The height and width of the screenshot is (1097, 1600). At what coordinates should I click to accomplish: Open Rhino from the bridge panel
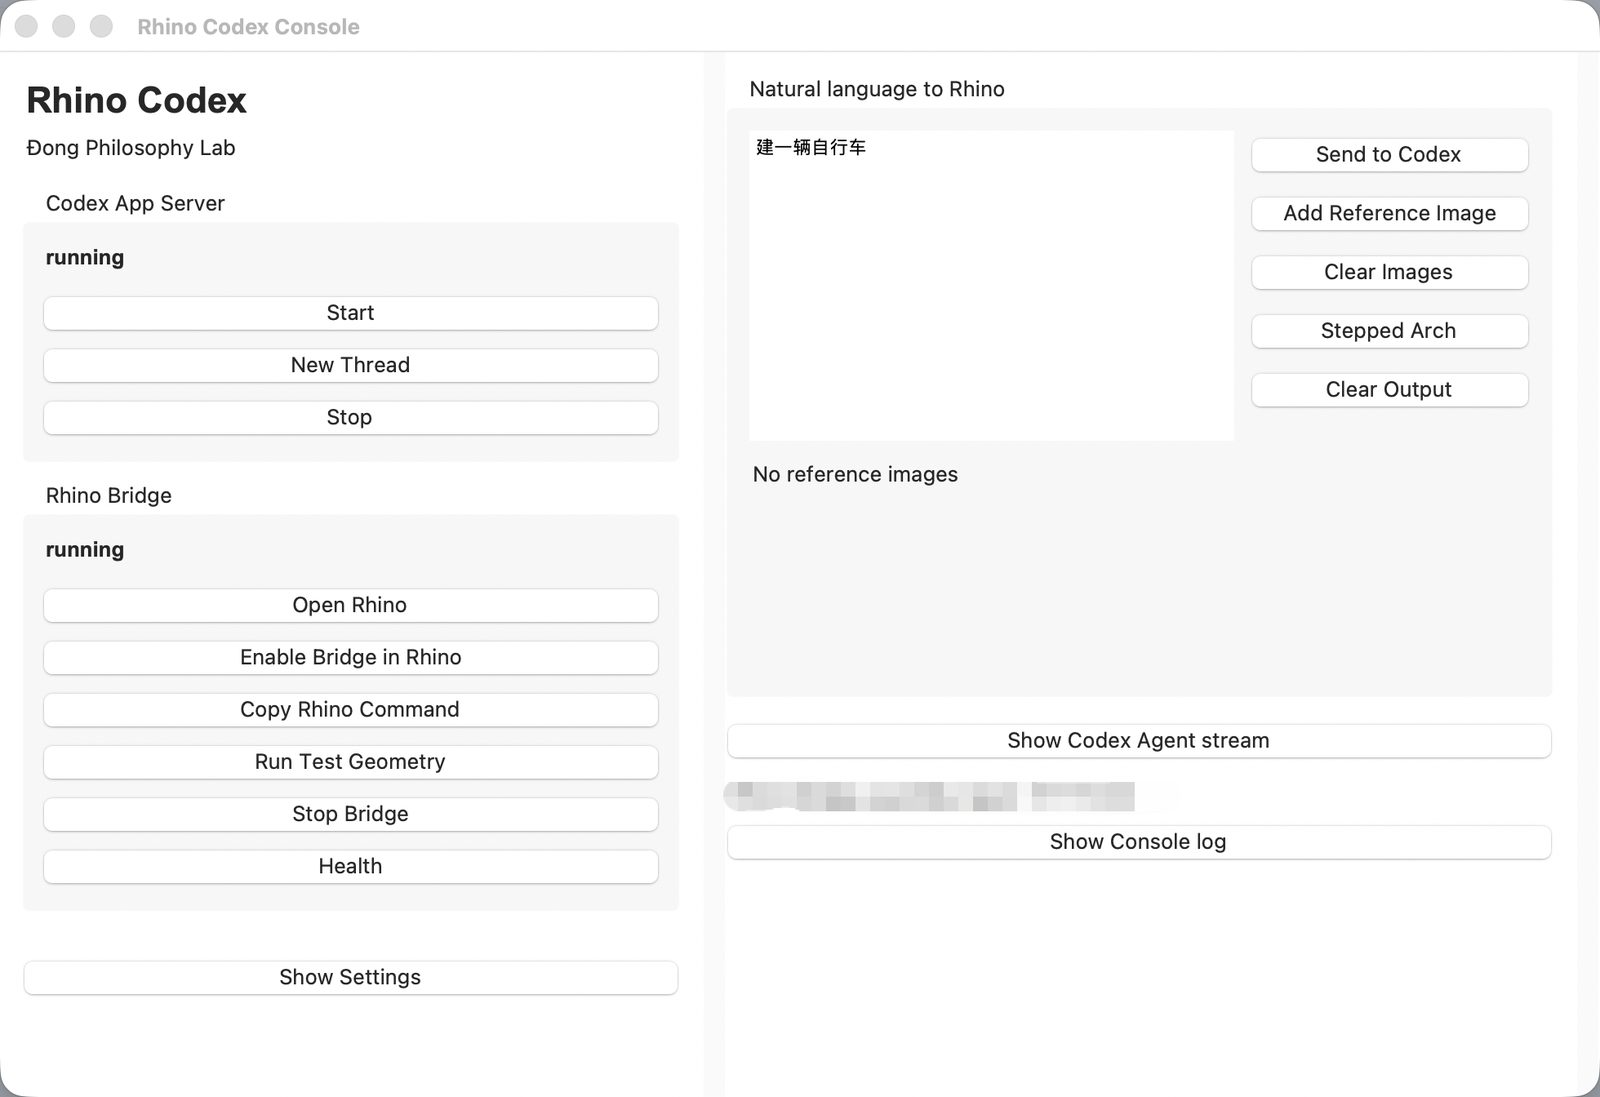tap(350, 605)
